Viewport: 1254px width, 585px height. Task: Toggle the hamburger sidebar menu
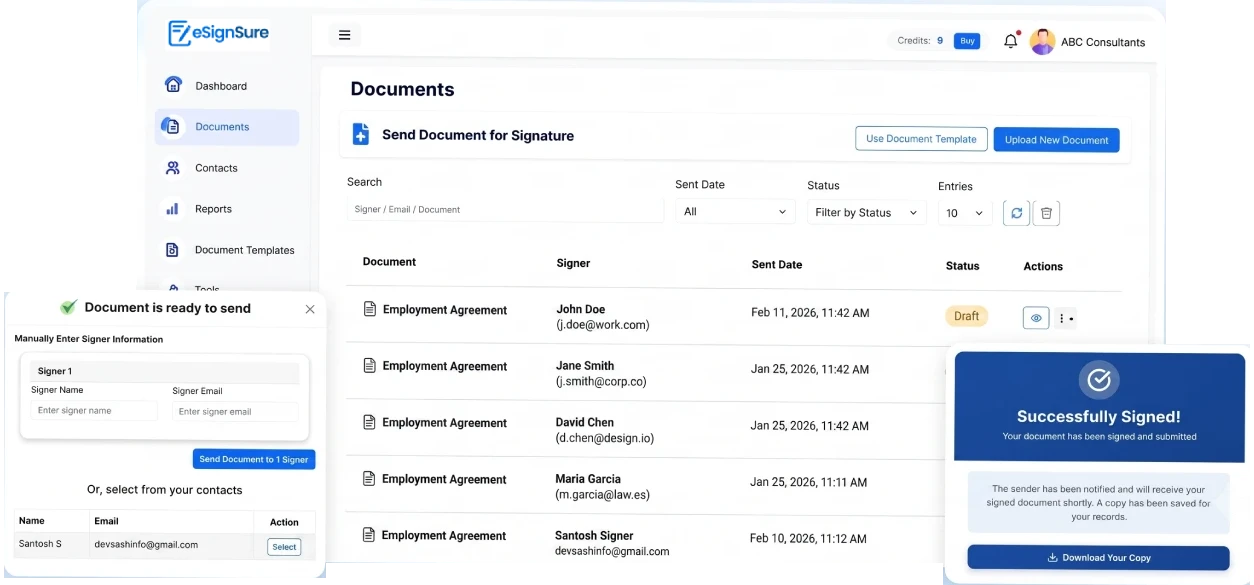(x=344, y=35)
